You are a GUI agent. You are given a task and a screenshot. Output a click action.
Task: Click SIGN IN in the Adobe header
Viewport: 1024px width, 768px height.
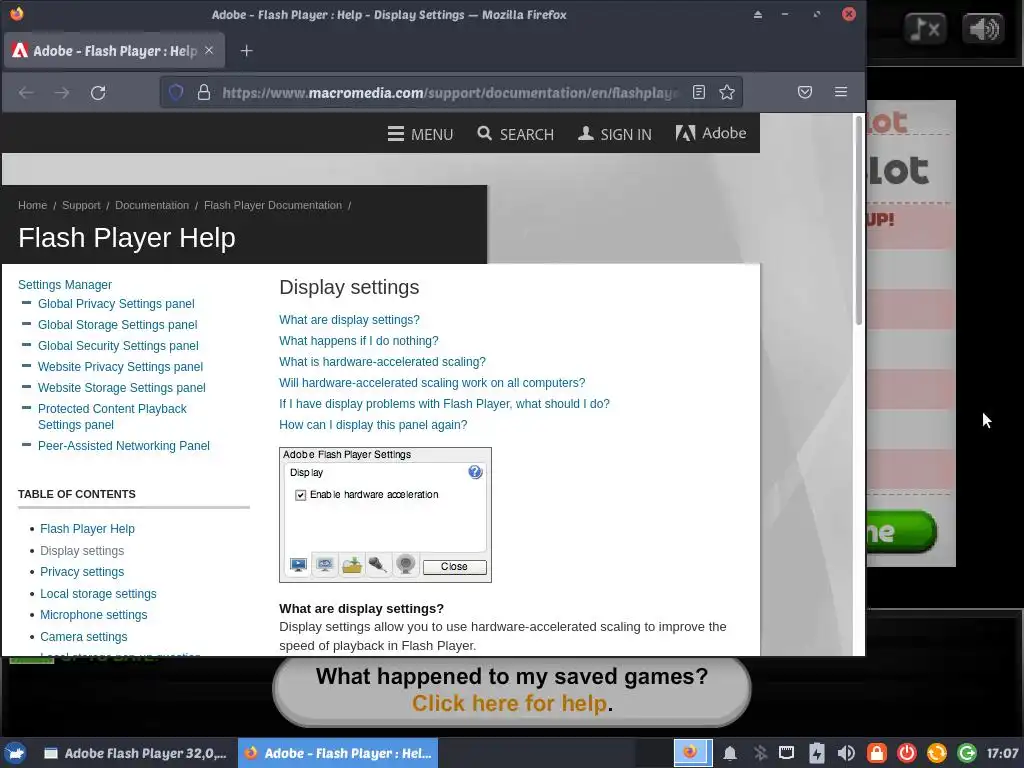point(615,134)
